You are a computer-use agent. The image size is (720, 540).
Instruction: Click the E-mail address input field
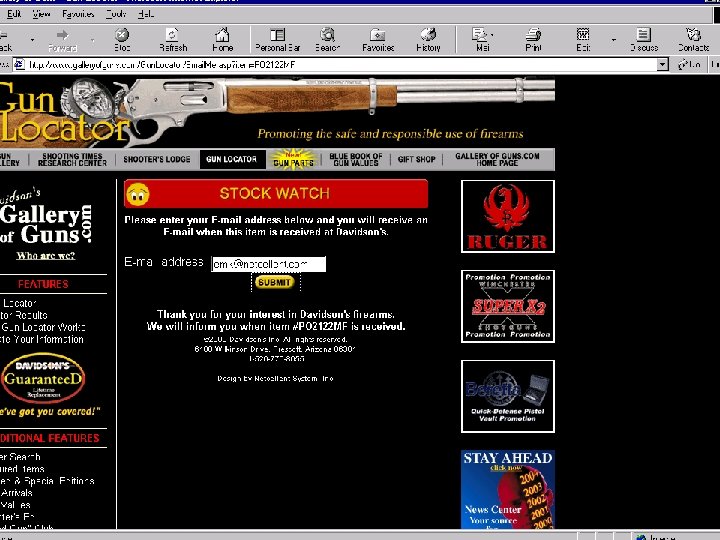point(269,264)
